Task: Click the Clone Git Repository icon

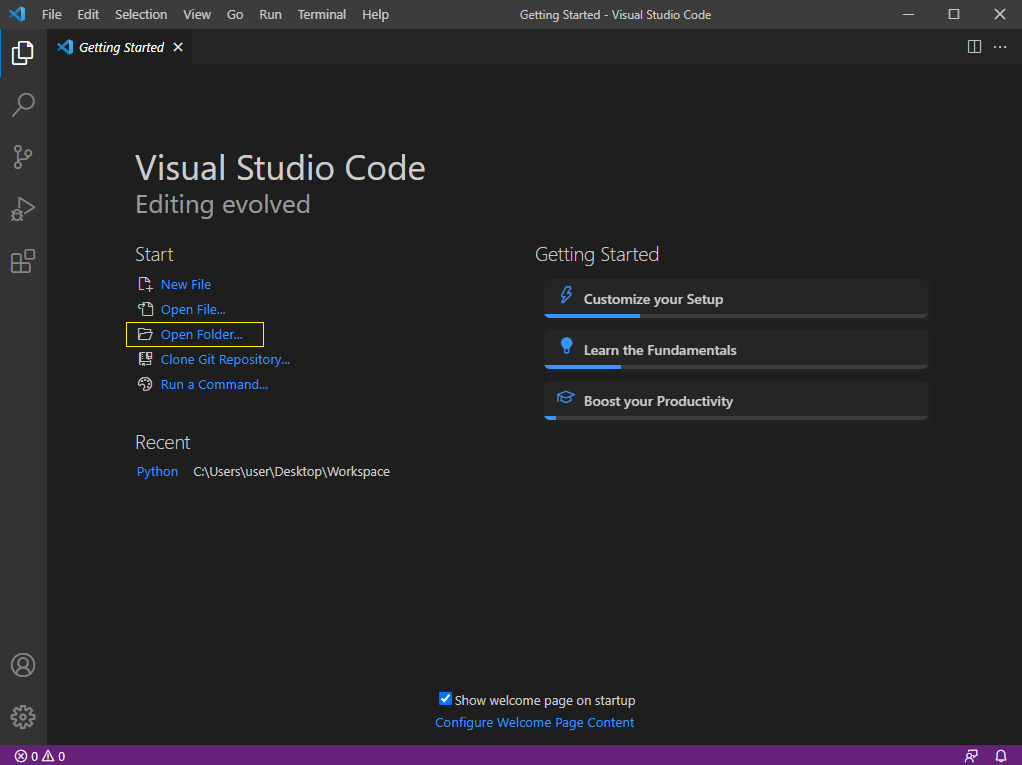Action: [145, 359]
